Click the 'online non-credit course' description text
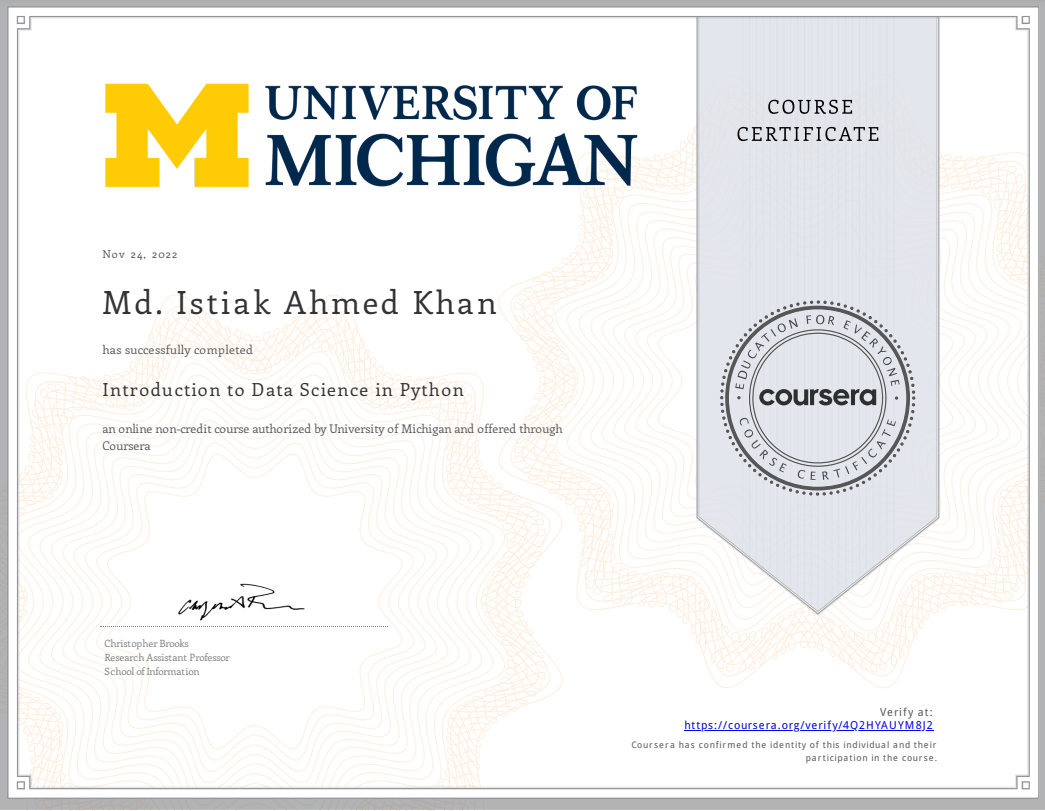Screen dimensions: 1045x811 point(332,429)
